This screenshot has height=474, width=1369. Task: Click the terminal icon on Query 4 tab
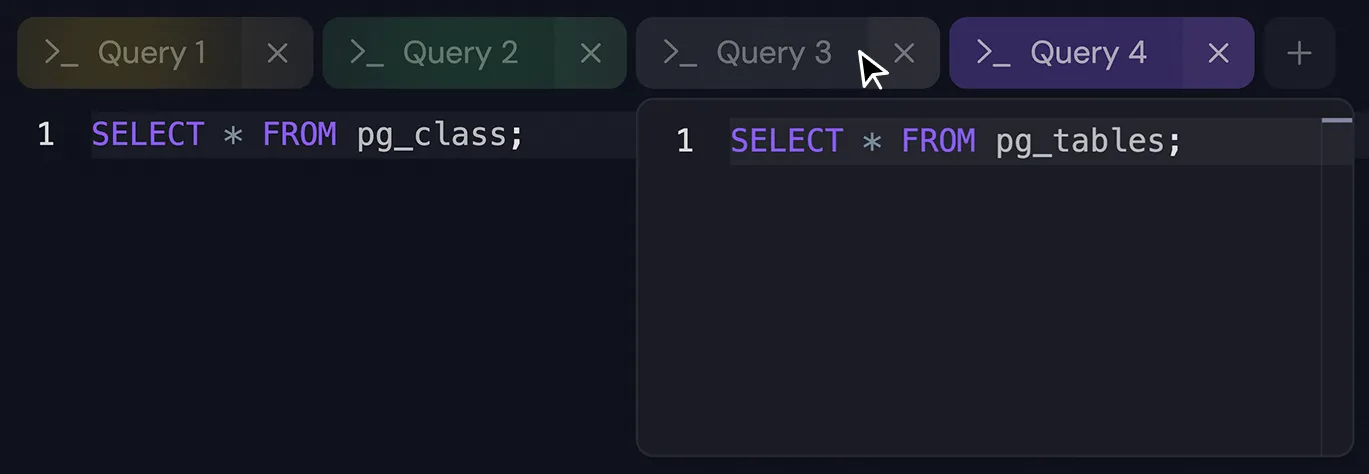pyautogui.click(x=993, y=54)
